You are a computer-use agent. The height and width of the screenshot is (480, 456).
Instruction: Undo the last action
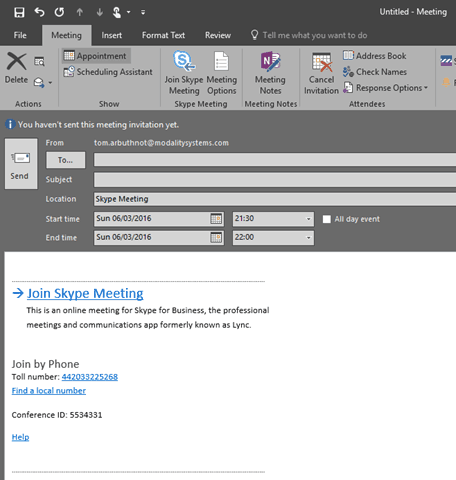39,12
